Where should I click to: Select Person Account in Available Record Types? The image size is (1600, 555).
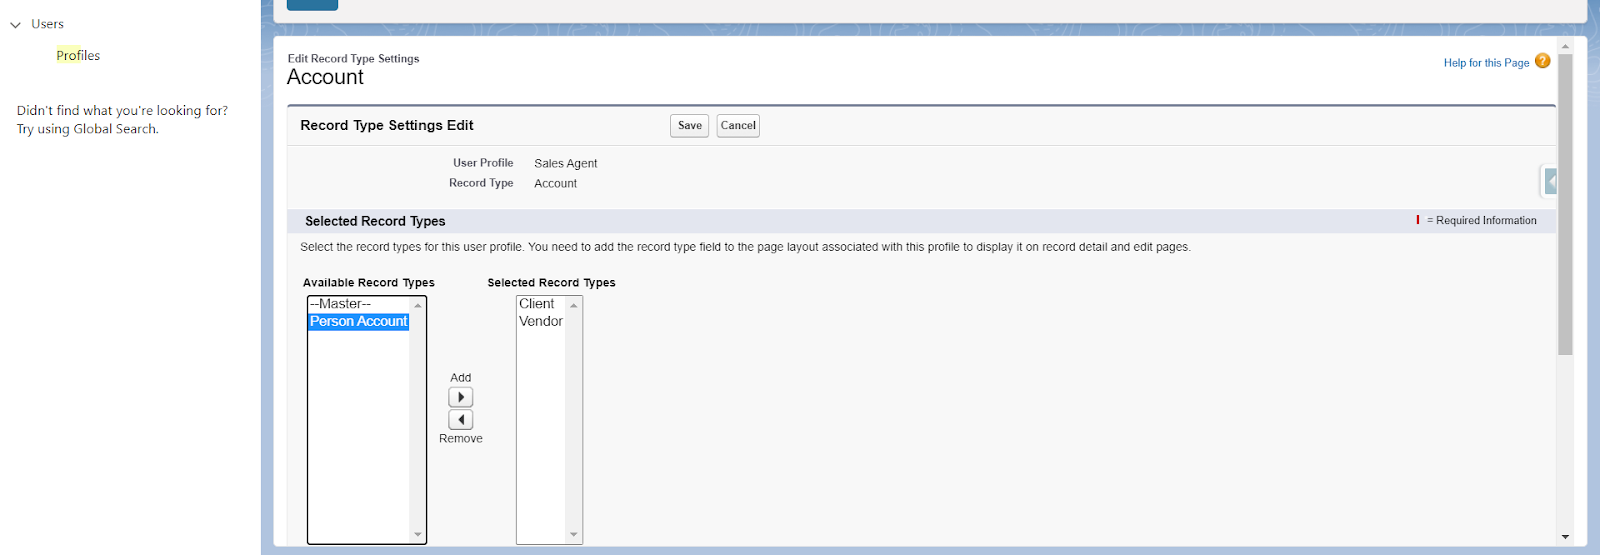(x=359, y=321)
